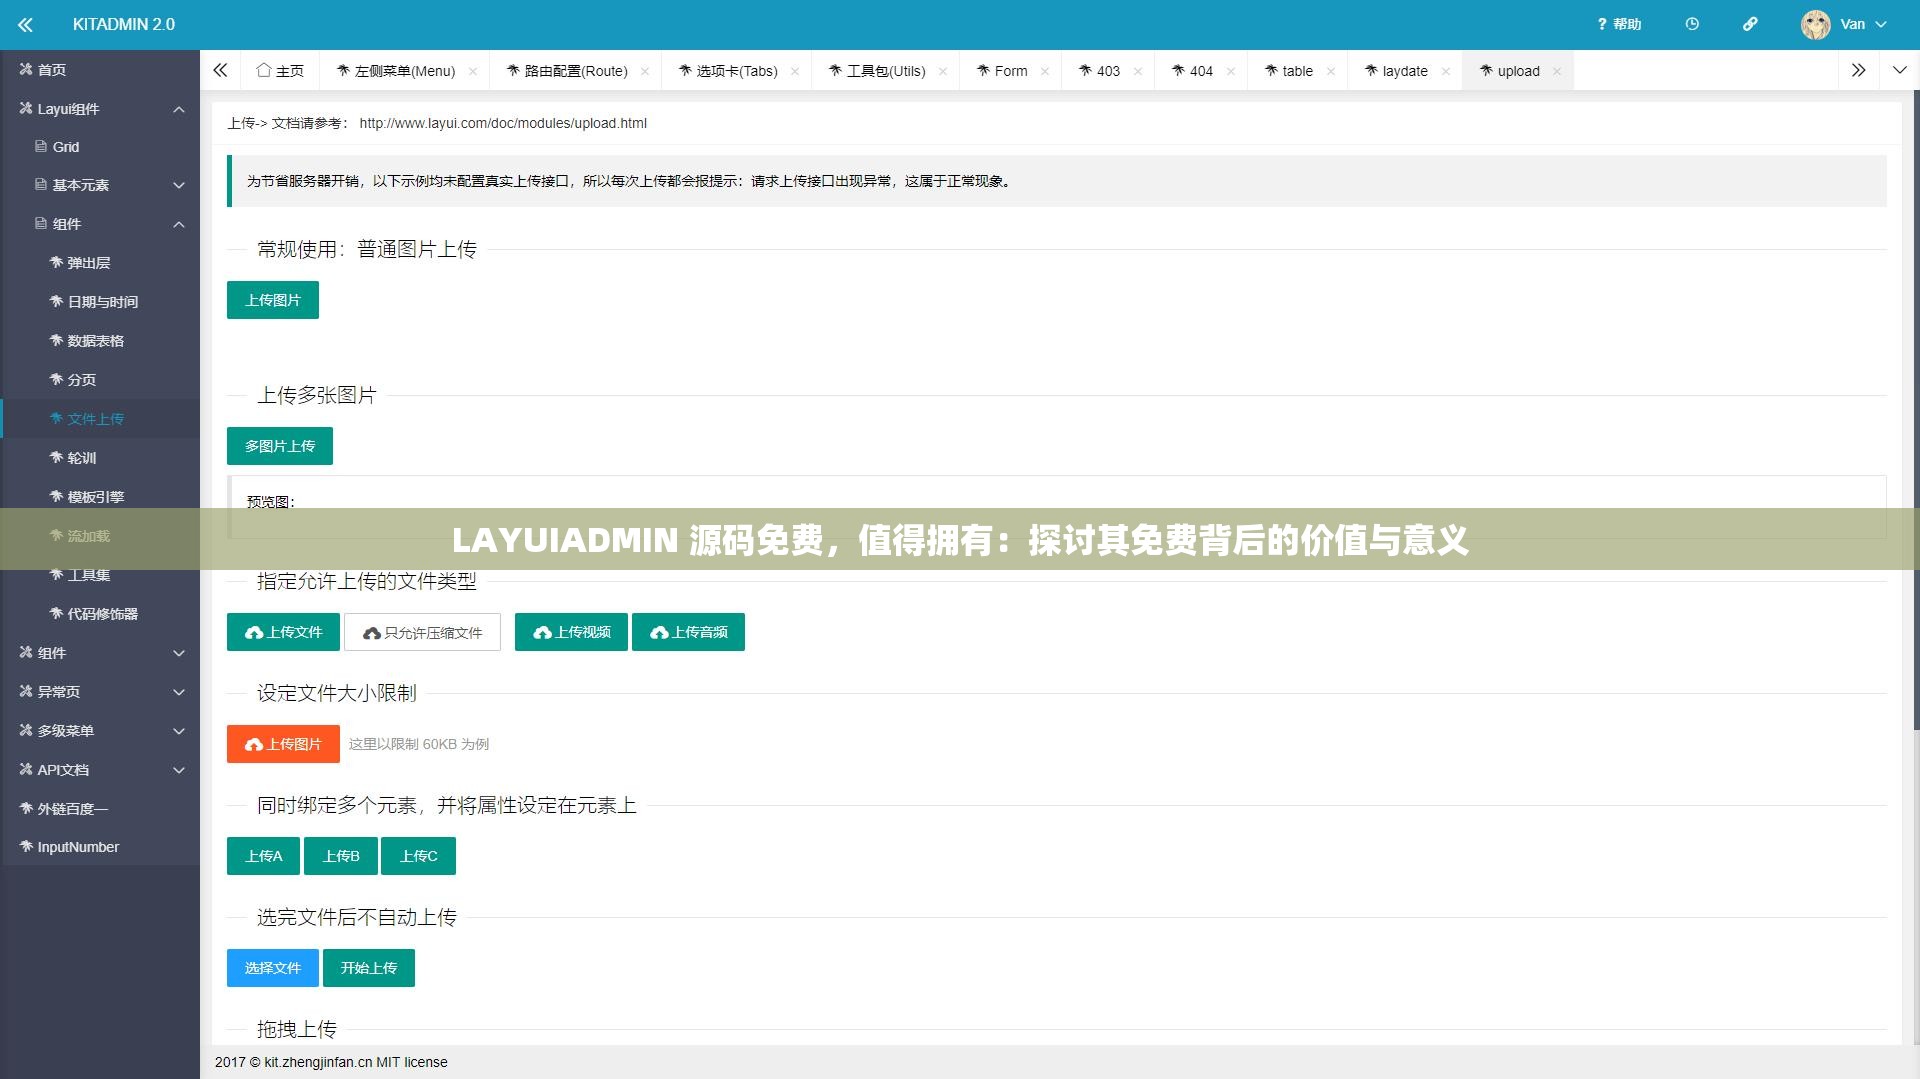Close the 左侧菜单(Menu) tab
The height and width of the screenshot is (1079, 1920).
pos(473,71)
